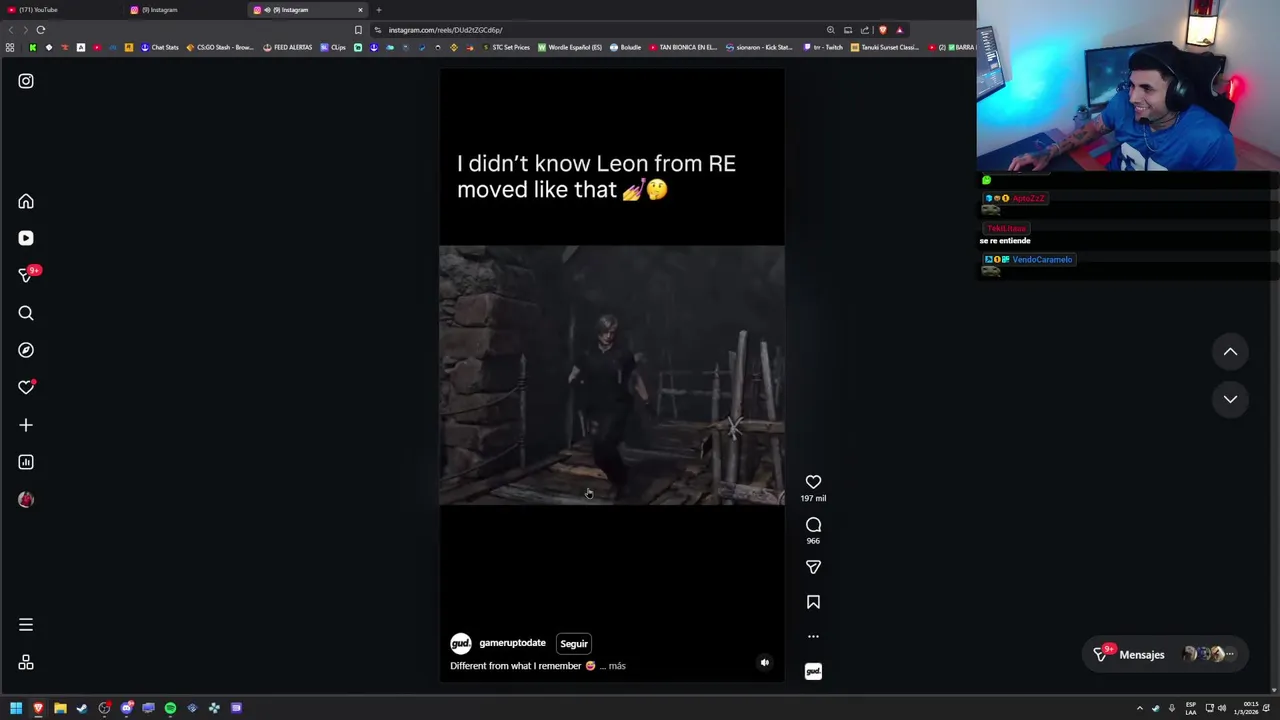
Task: Open the STC Set Prices bookmark
Action: [505, 47]
